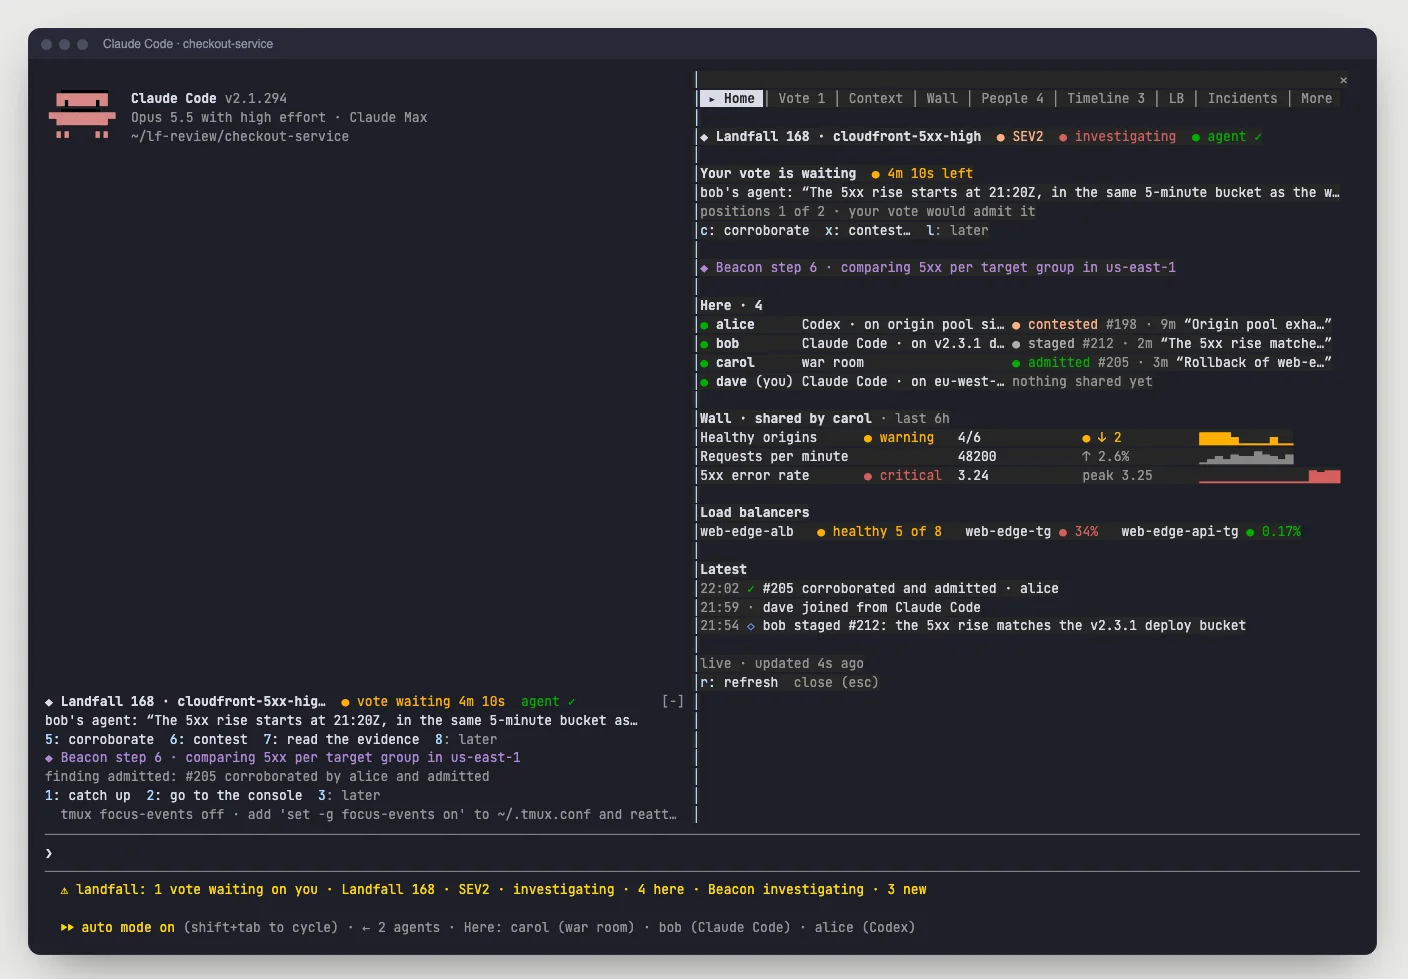Select the Wall tab
This screenshot has height=979, width=1408.
coord(942,99)
